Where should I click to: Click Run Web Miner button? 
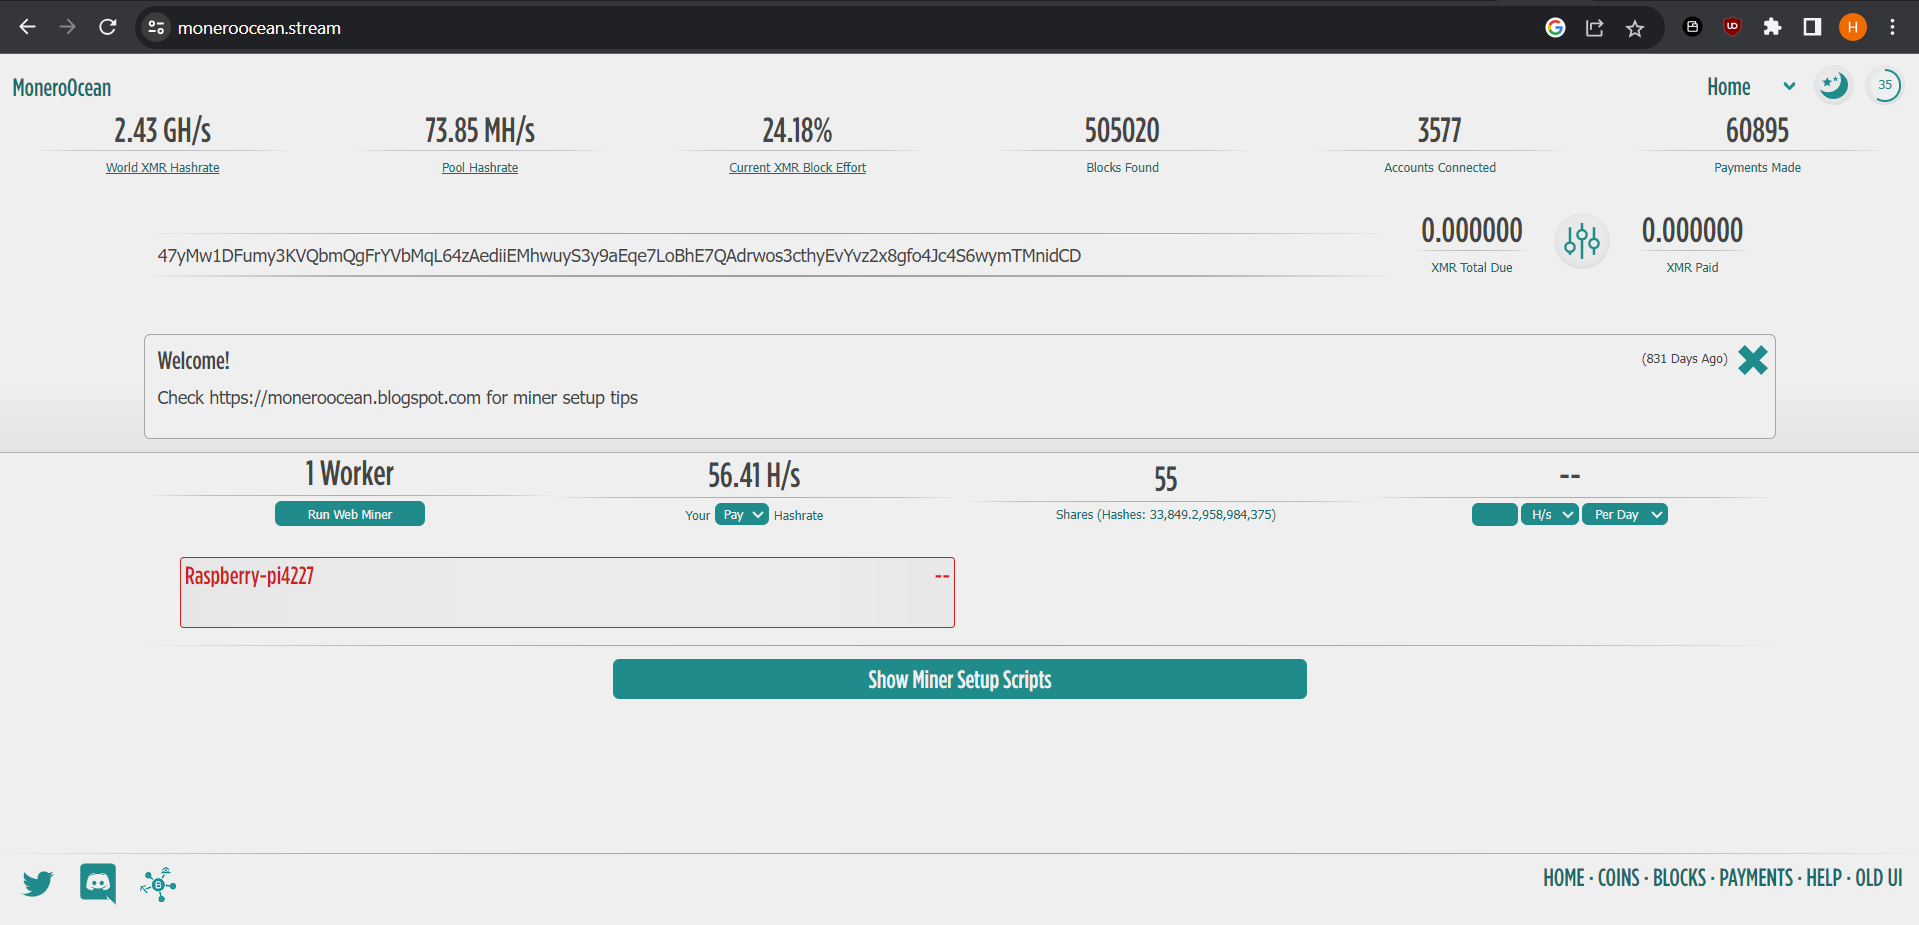tap(350, 514)
